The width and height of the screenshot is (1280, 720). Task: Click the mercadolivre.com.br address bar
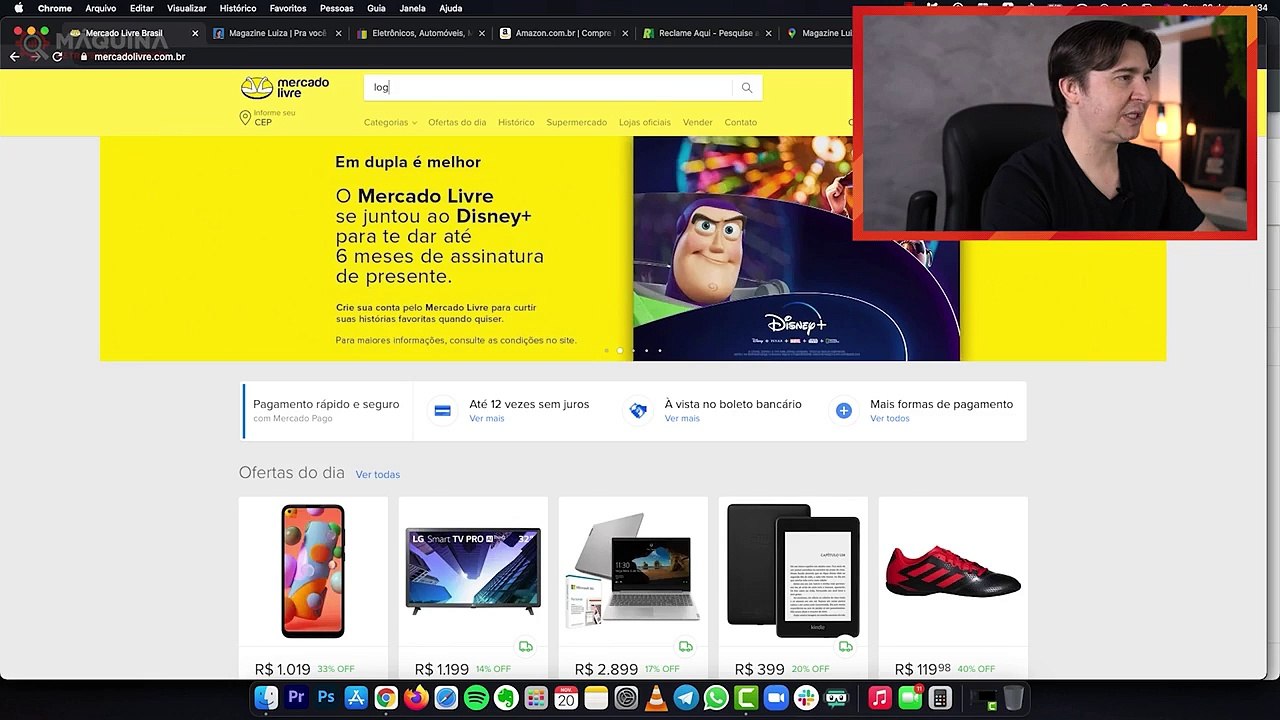pos(140,57)
